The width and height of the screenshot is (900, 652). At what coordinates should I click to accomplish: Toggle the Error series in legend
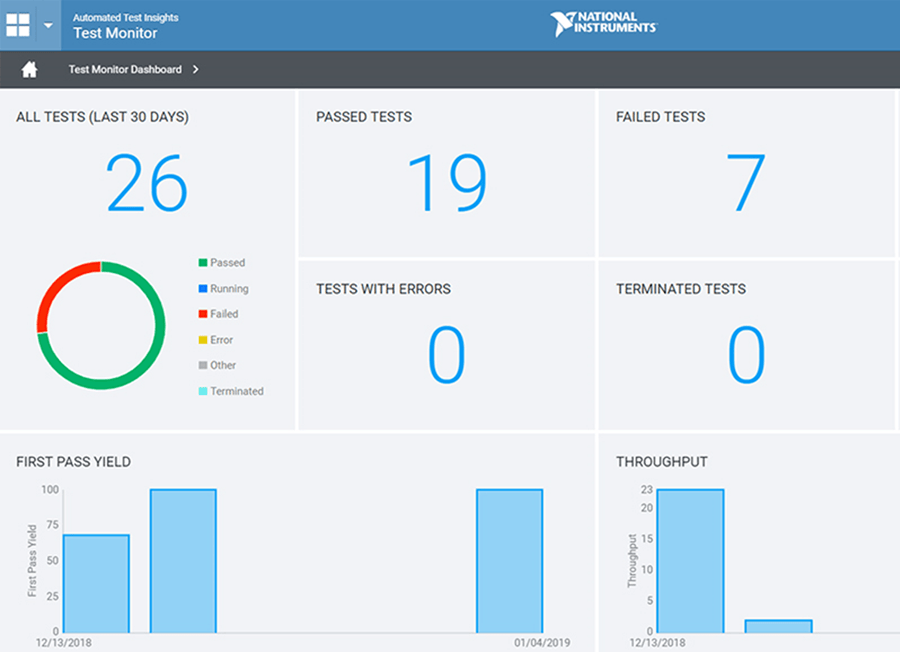point(220,340)
